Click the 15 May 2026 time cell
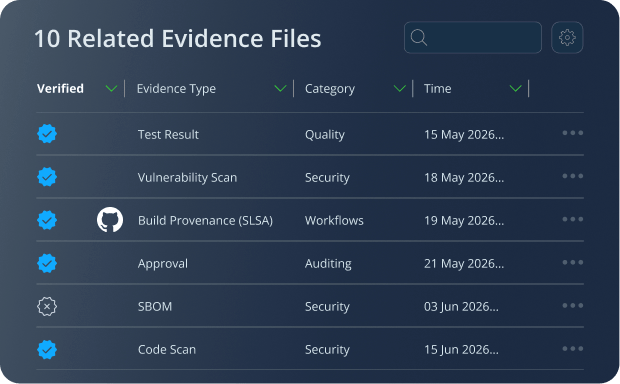This screenshot has height=384, width=620. 464,135
